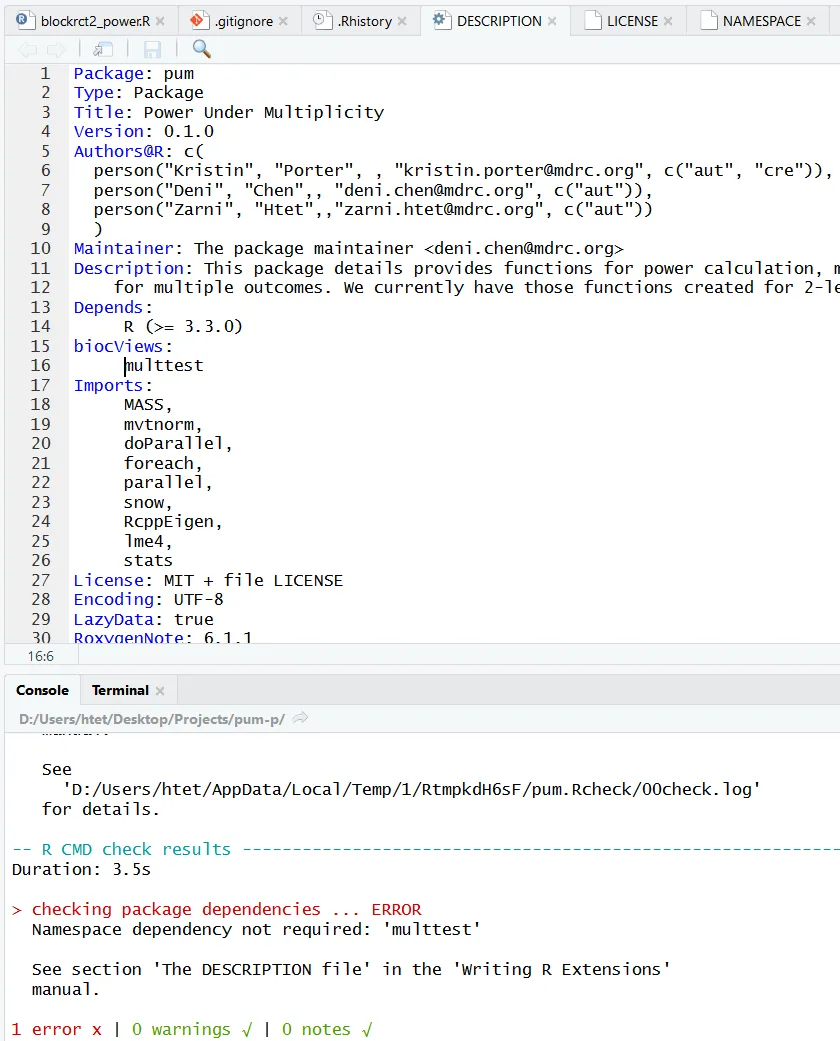Viewport: 840px width, 1041px height.
Task: Click the document icon on LICENSE tab
Action: (592, 20)
